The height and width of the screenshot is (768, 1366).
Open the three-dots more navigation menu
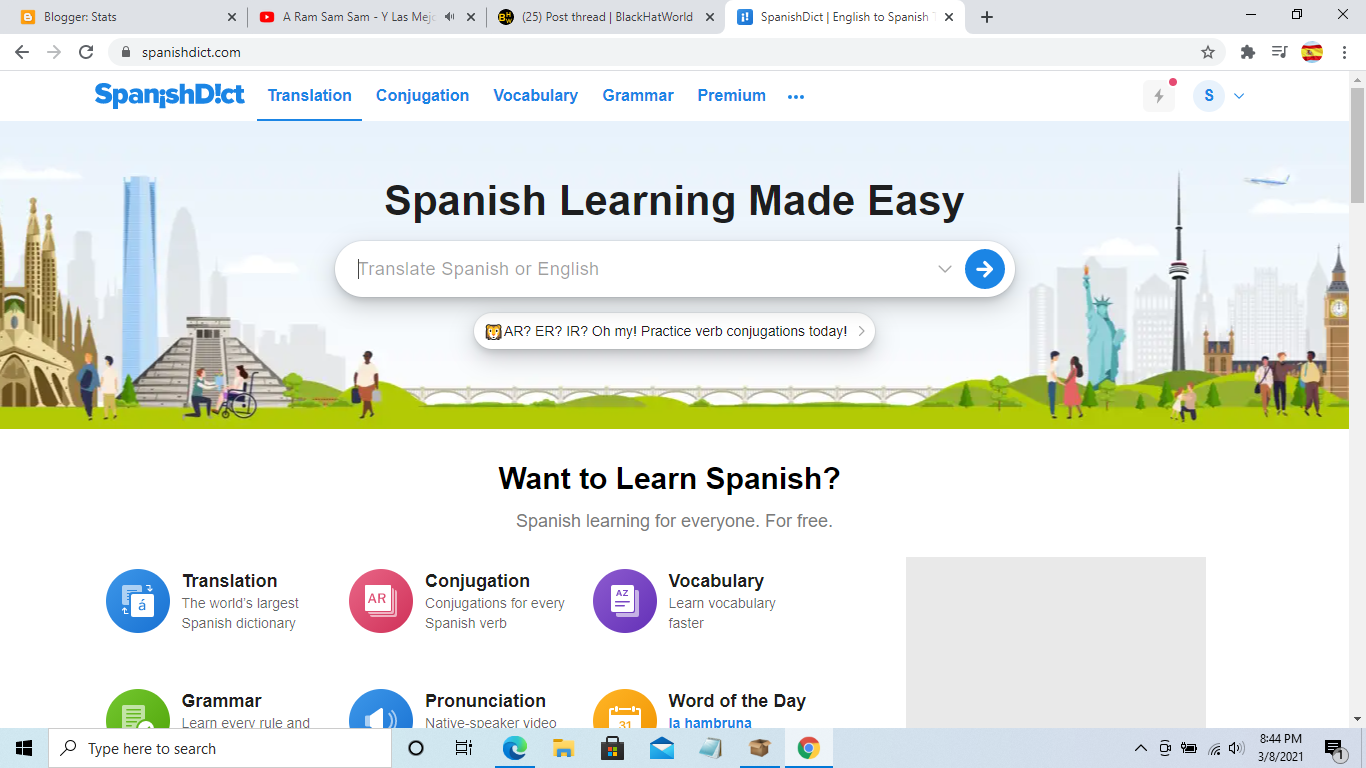point(796,96)
